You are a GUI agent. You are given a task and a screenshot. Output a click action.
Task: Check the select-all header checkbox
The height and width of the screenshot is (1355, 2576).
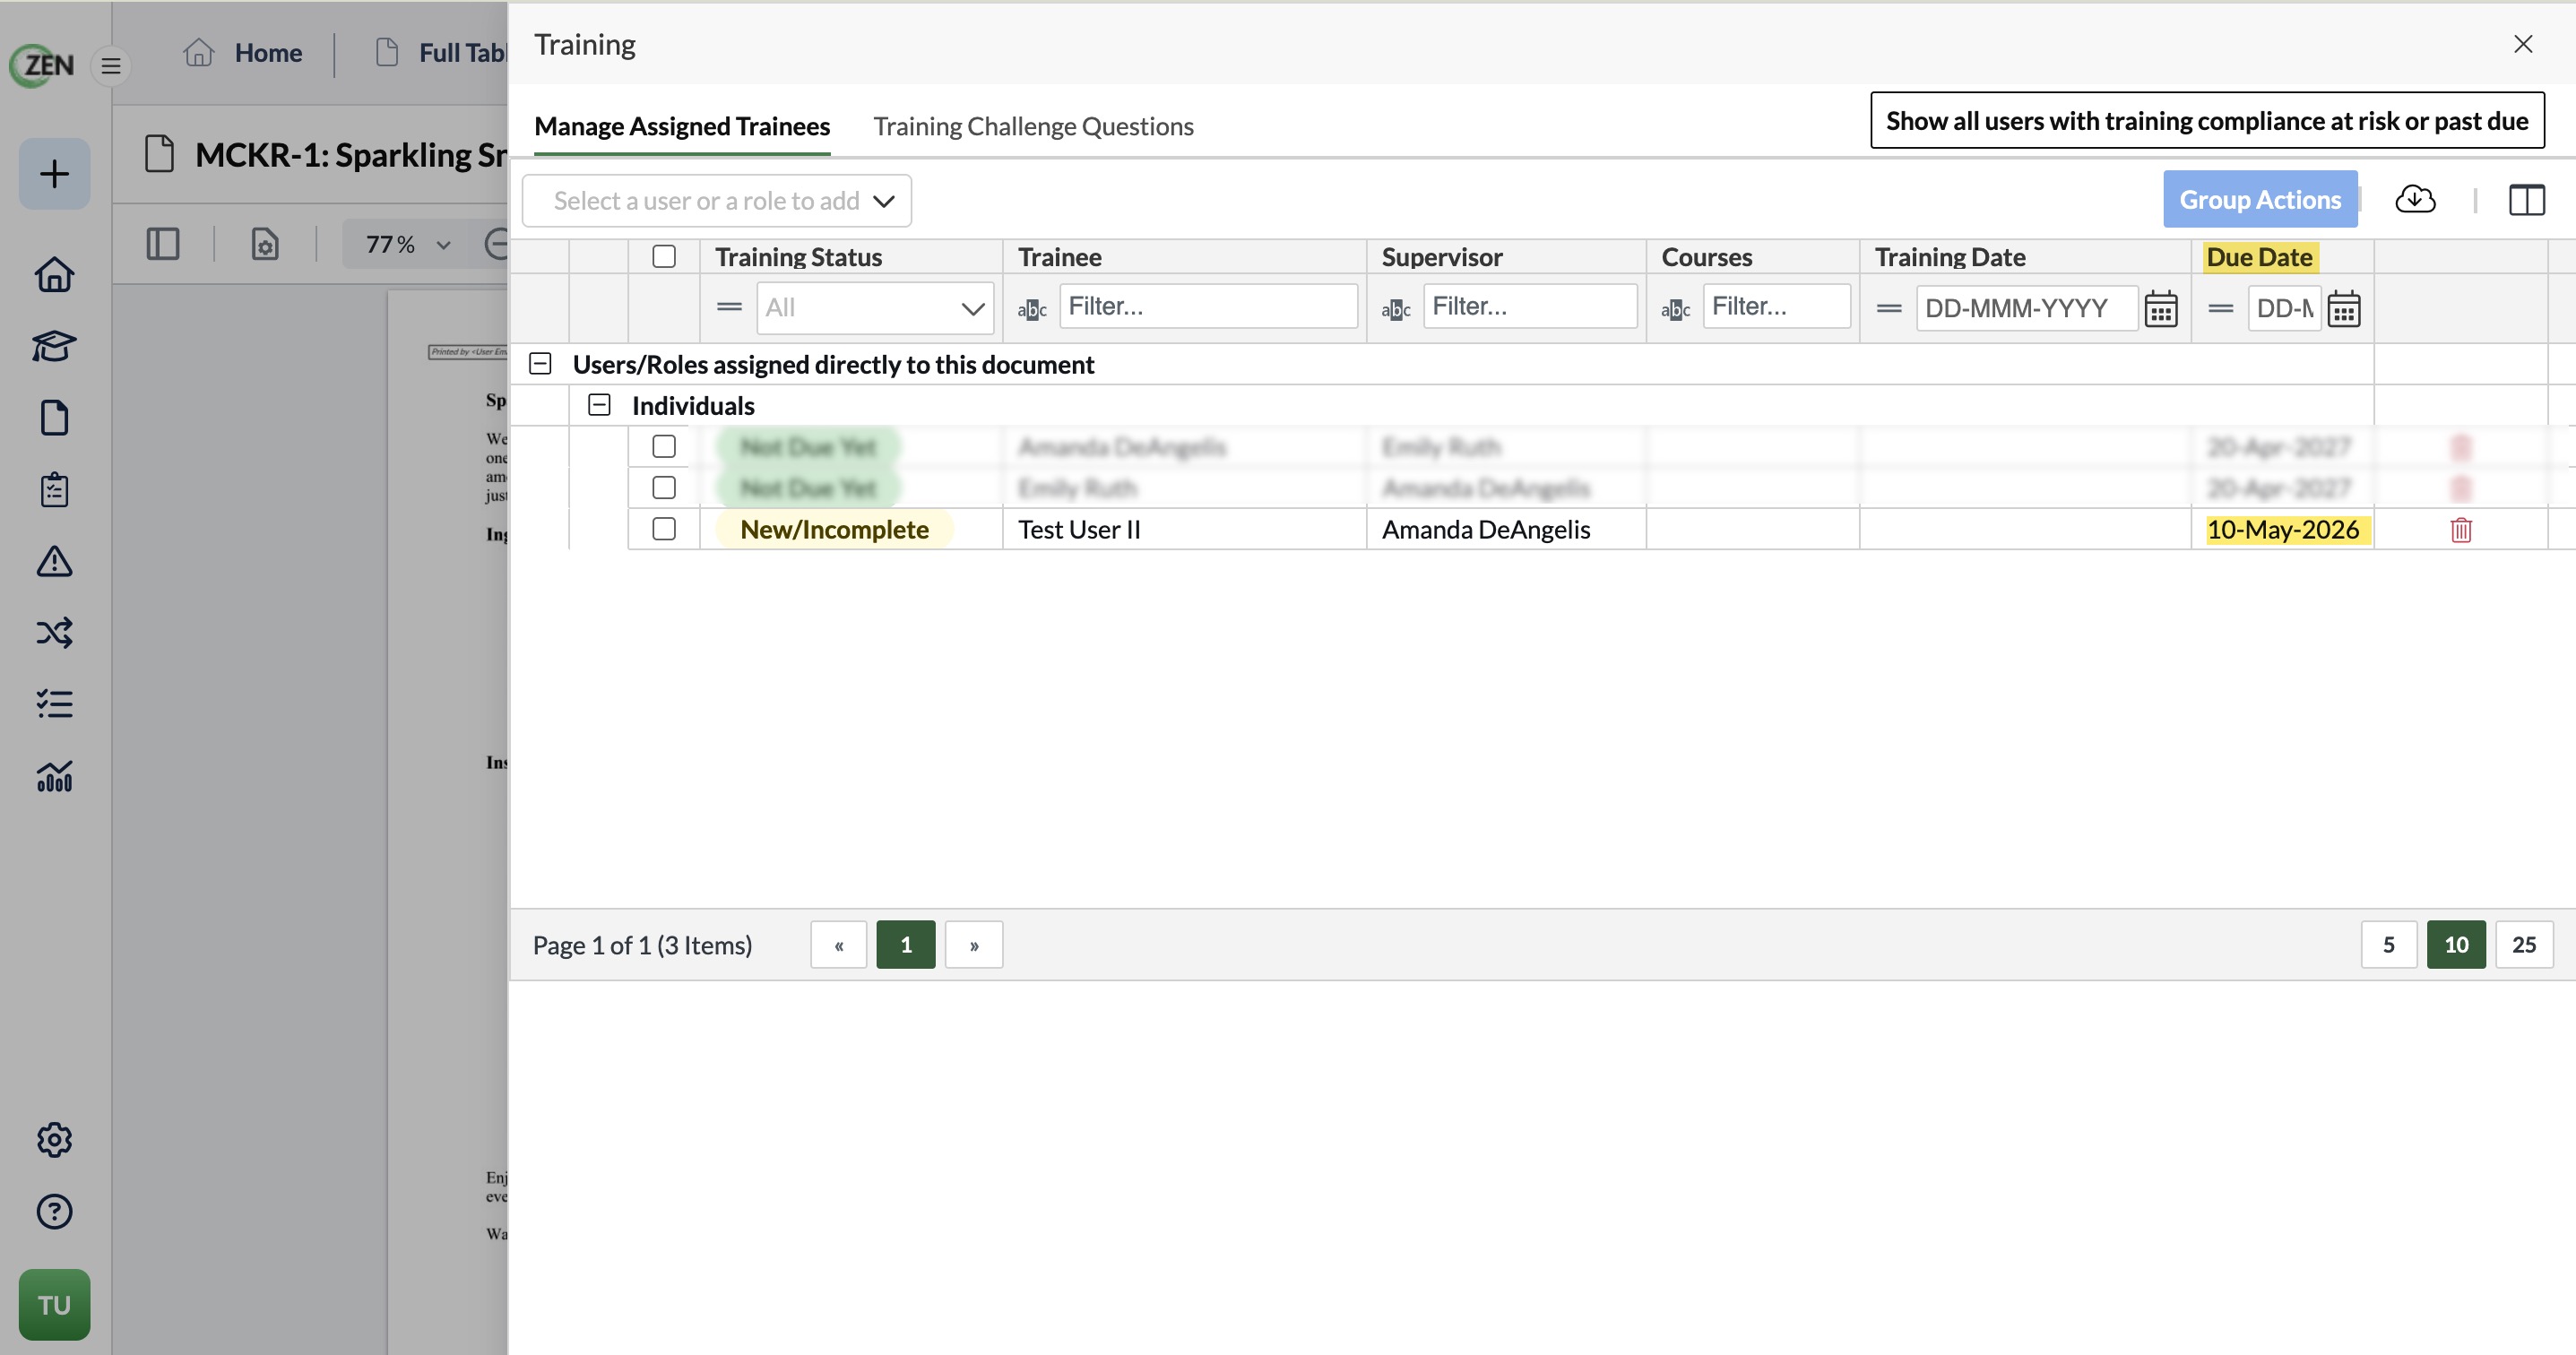(664, 257)
